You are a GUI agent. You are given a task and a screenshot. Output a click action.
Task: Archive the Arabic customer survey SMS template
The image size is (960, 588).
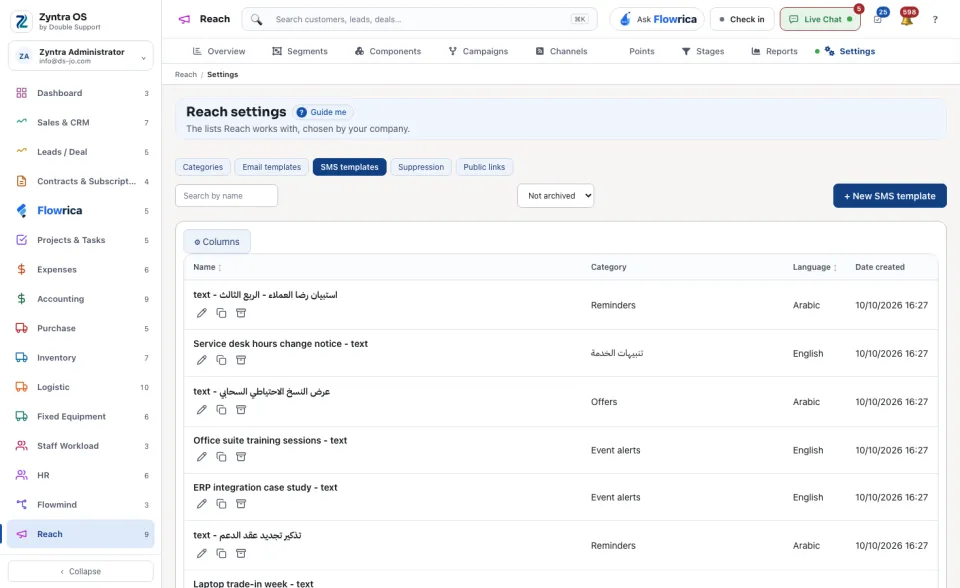[241, 313]
